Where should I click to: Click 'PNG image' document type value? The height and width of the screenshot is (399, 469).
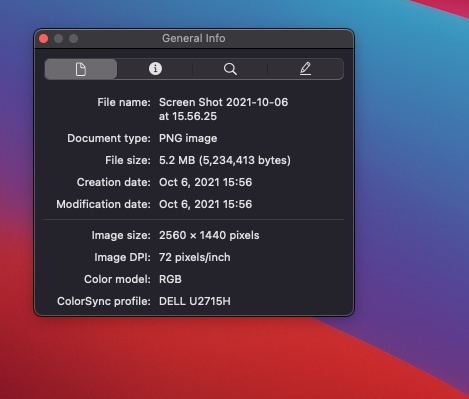click(x=188, y=138)
